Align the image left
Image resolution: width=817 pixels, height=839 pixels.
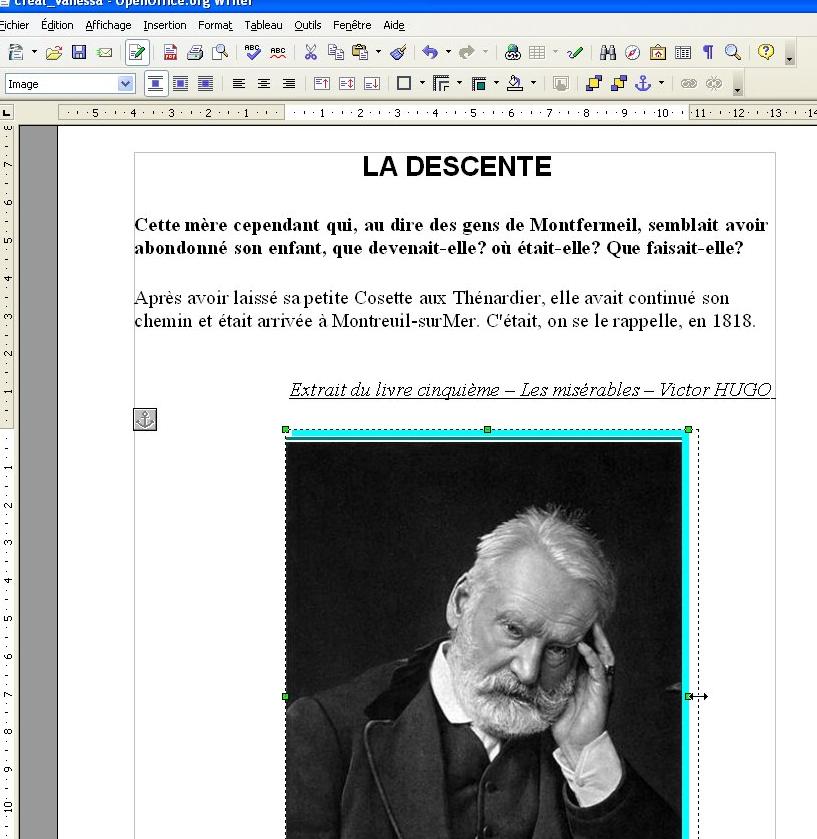(x=239, y=84)
